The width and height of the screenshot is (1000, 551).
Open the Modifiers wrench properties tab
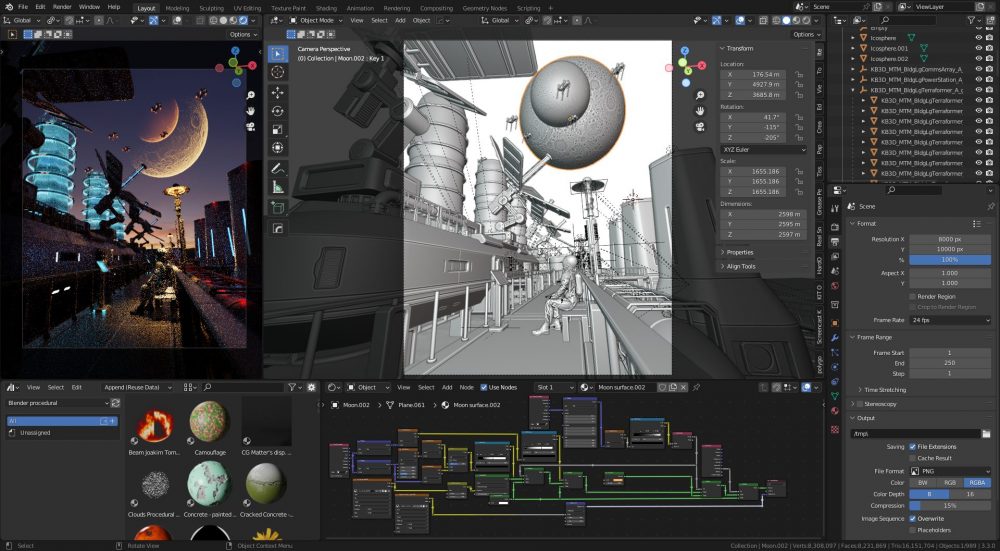[835, 337]
